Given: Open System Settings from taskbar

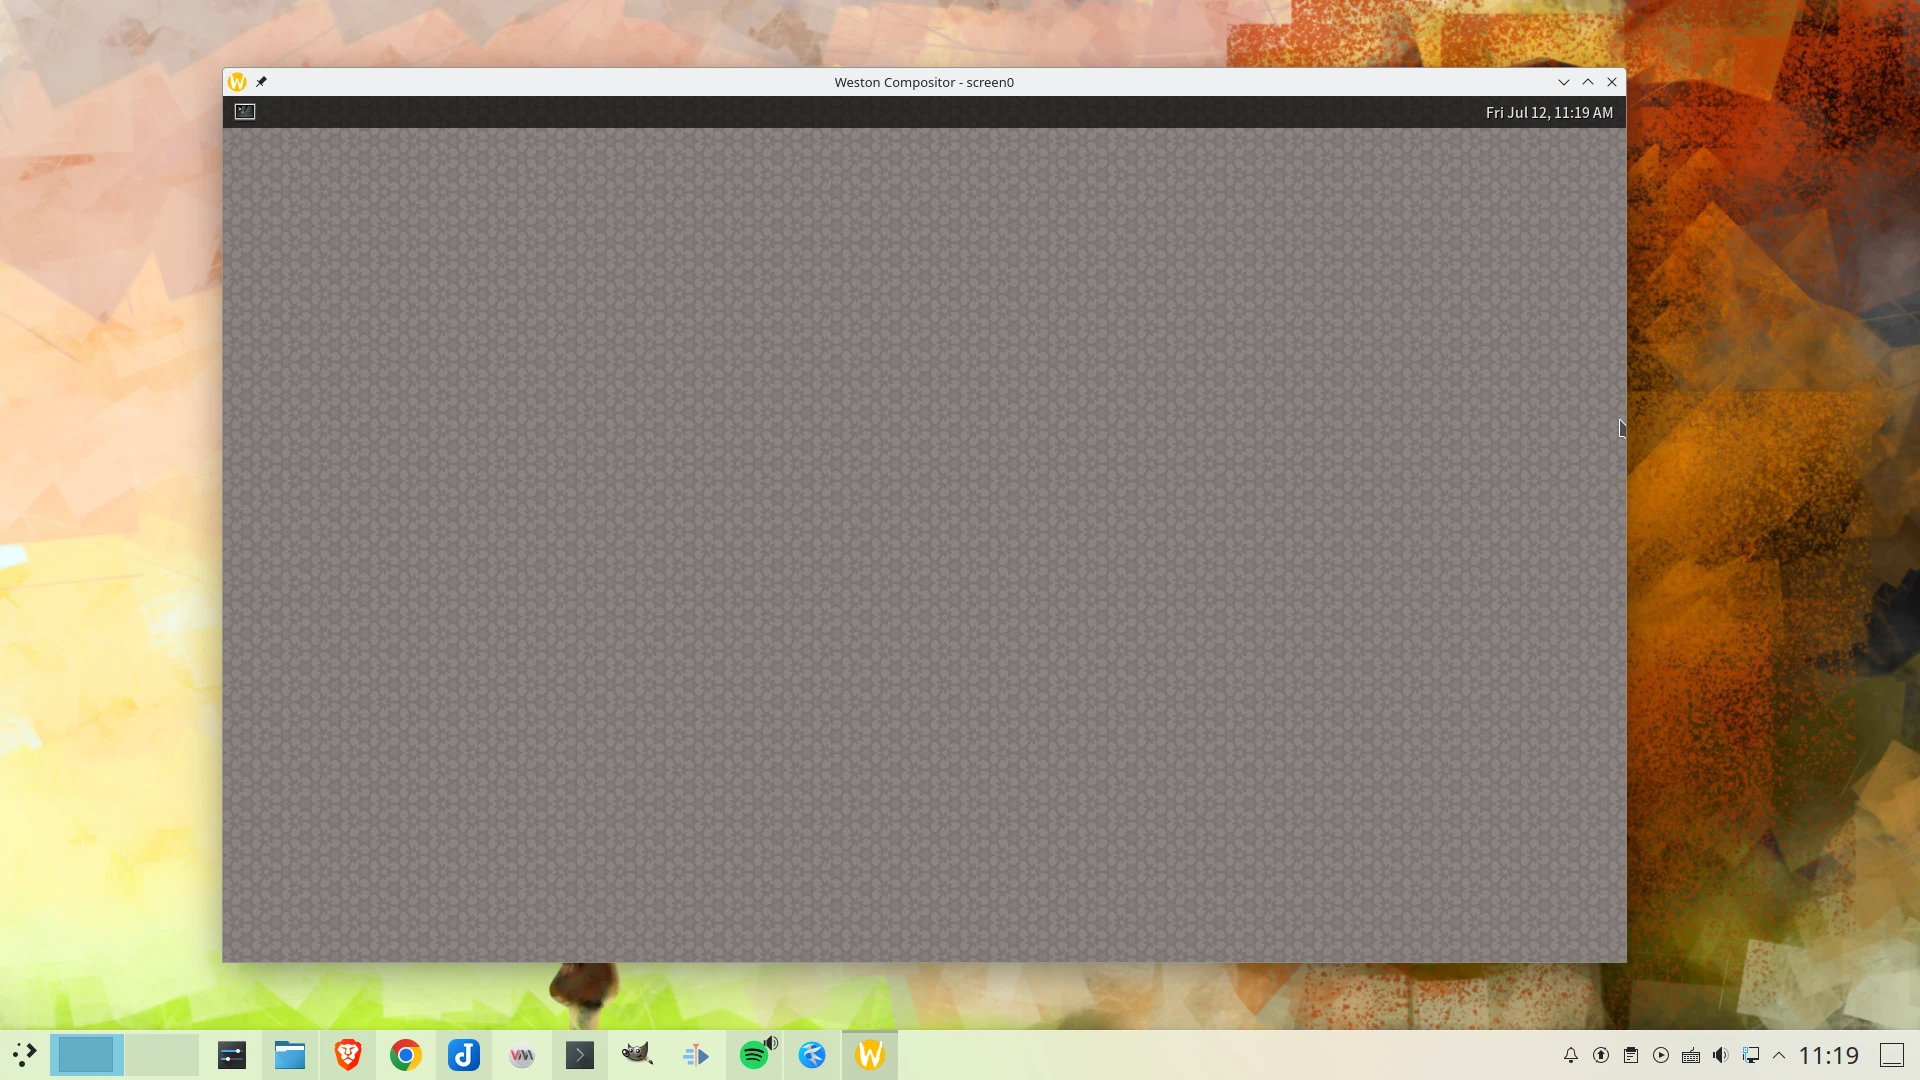Looking at the screenshot, I should tap(232, 1055).
